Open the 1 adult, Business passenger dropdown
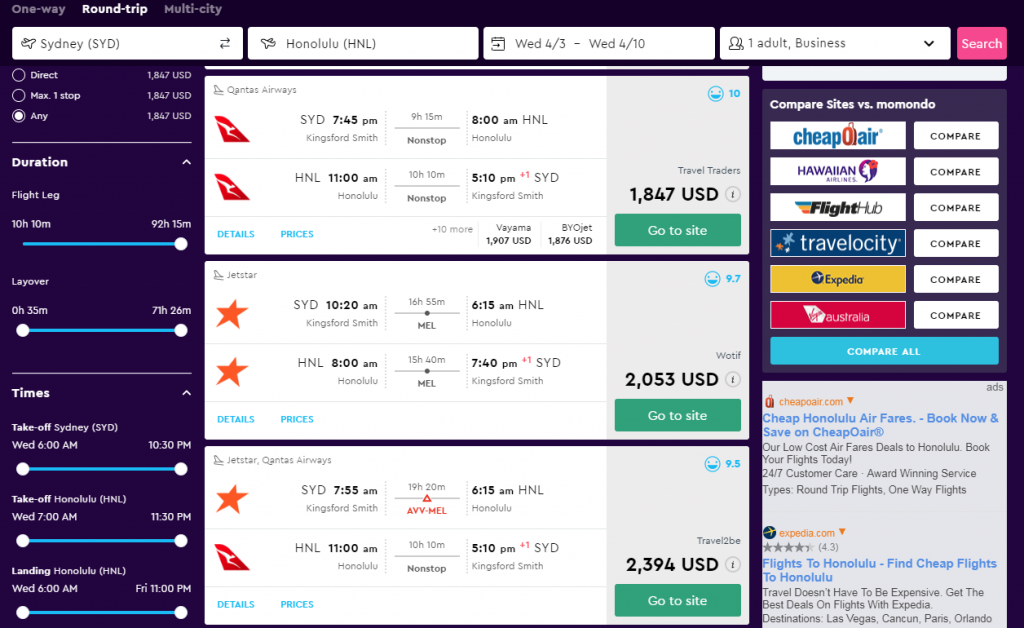 pyautogui.click(x=835, y=43)
